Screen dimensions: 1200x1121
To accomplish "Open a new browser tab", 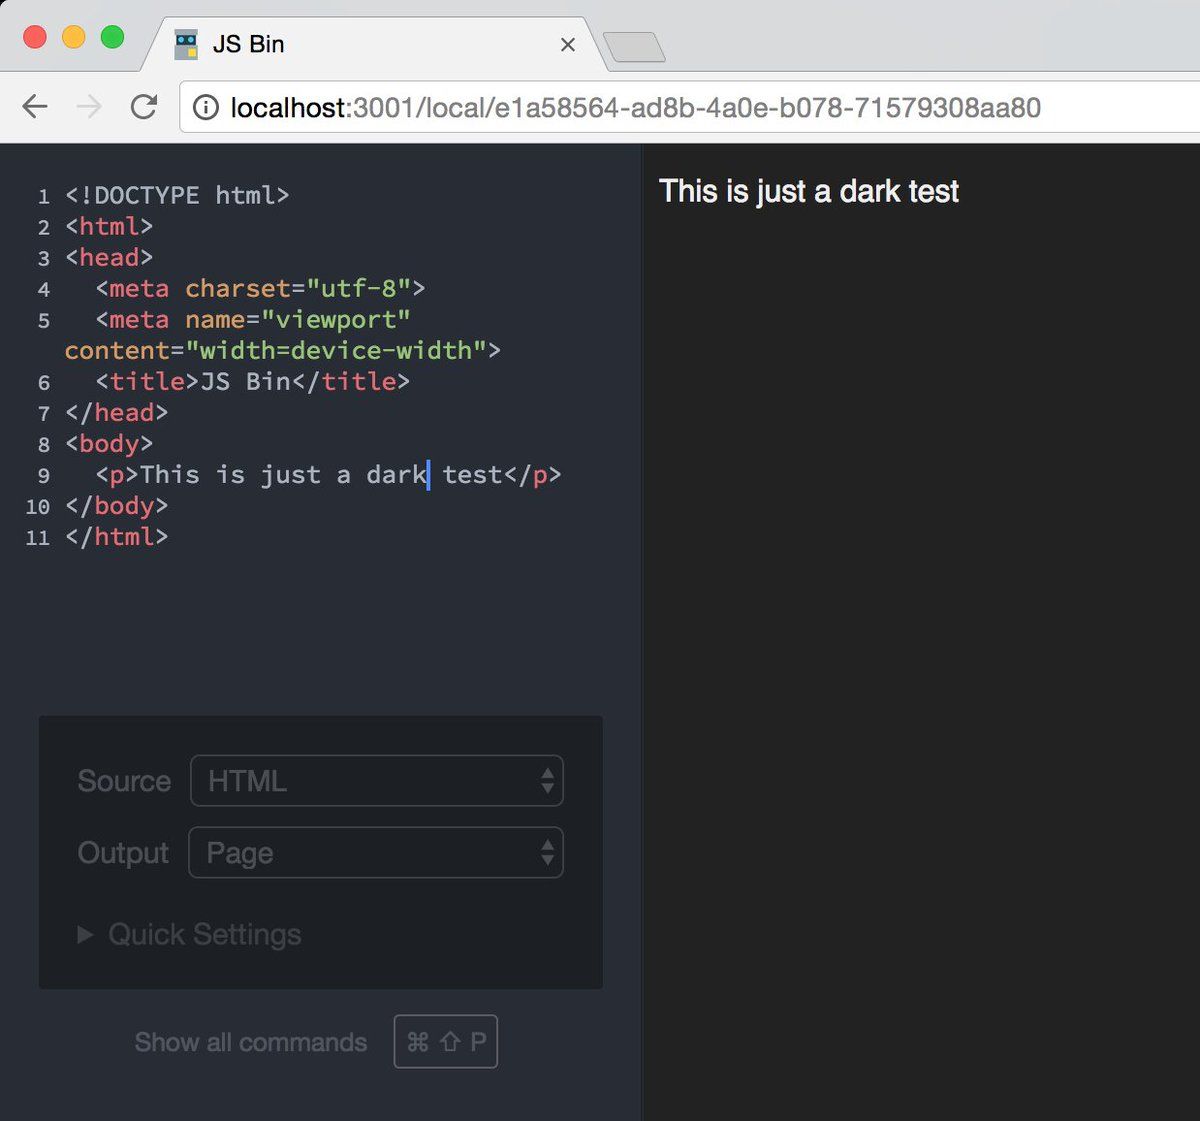I will tap(634, 47).
